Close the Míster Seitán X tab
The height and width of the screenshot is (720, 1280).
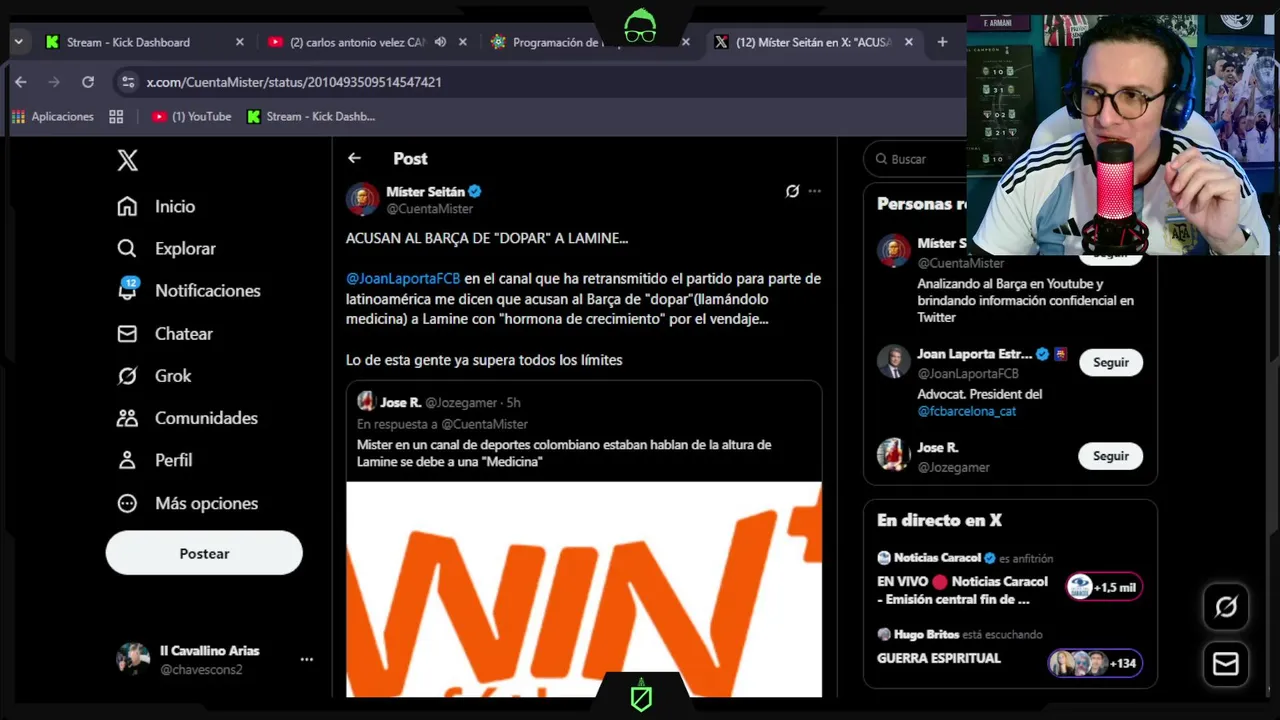pyautogui.click(x=909, y=42)
